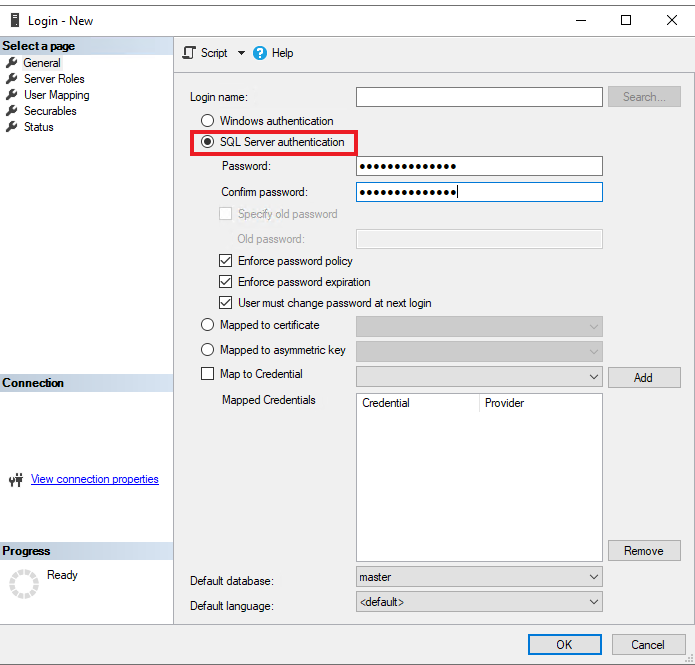This screenshot has height=665, width=695.
Task: Click the wrench icon beside User Mapping
Action: point(12,94)
